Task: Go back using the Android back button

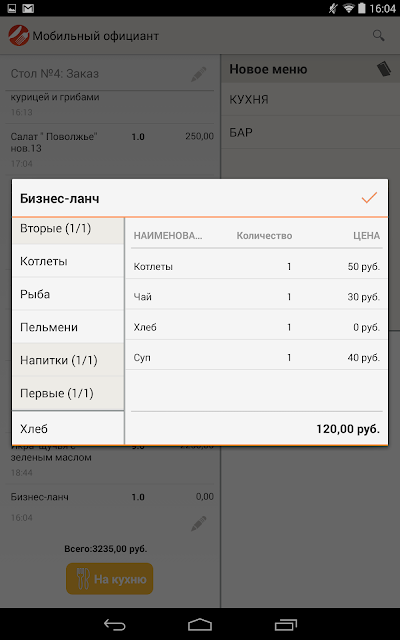Action: [115, 624]
